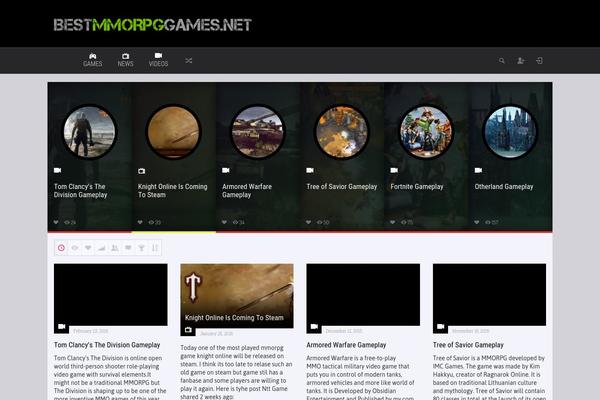Screen dimensions: 600x400
Task: Sort posts by rating bar-chart icon
Action: 101,248
